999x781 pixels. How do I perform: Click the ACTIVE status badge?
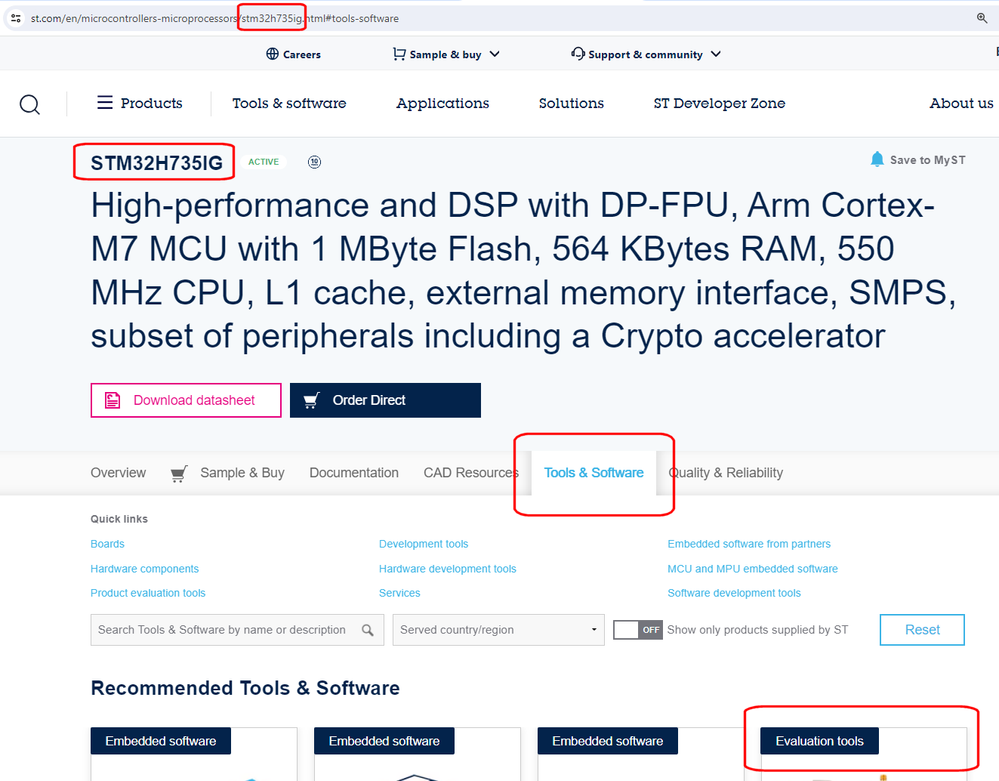pos(263,162)
